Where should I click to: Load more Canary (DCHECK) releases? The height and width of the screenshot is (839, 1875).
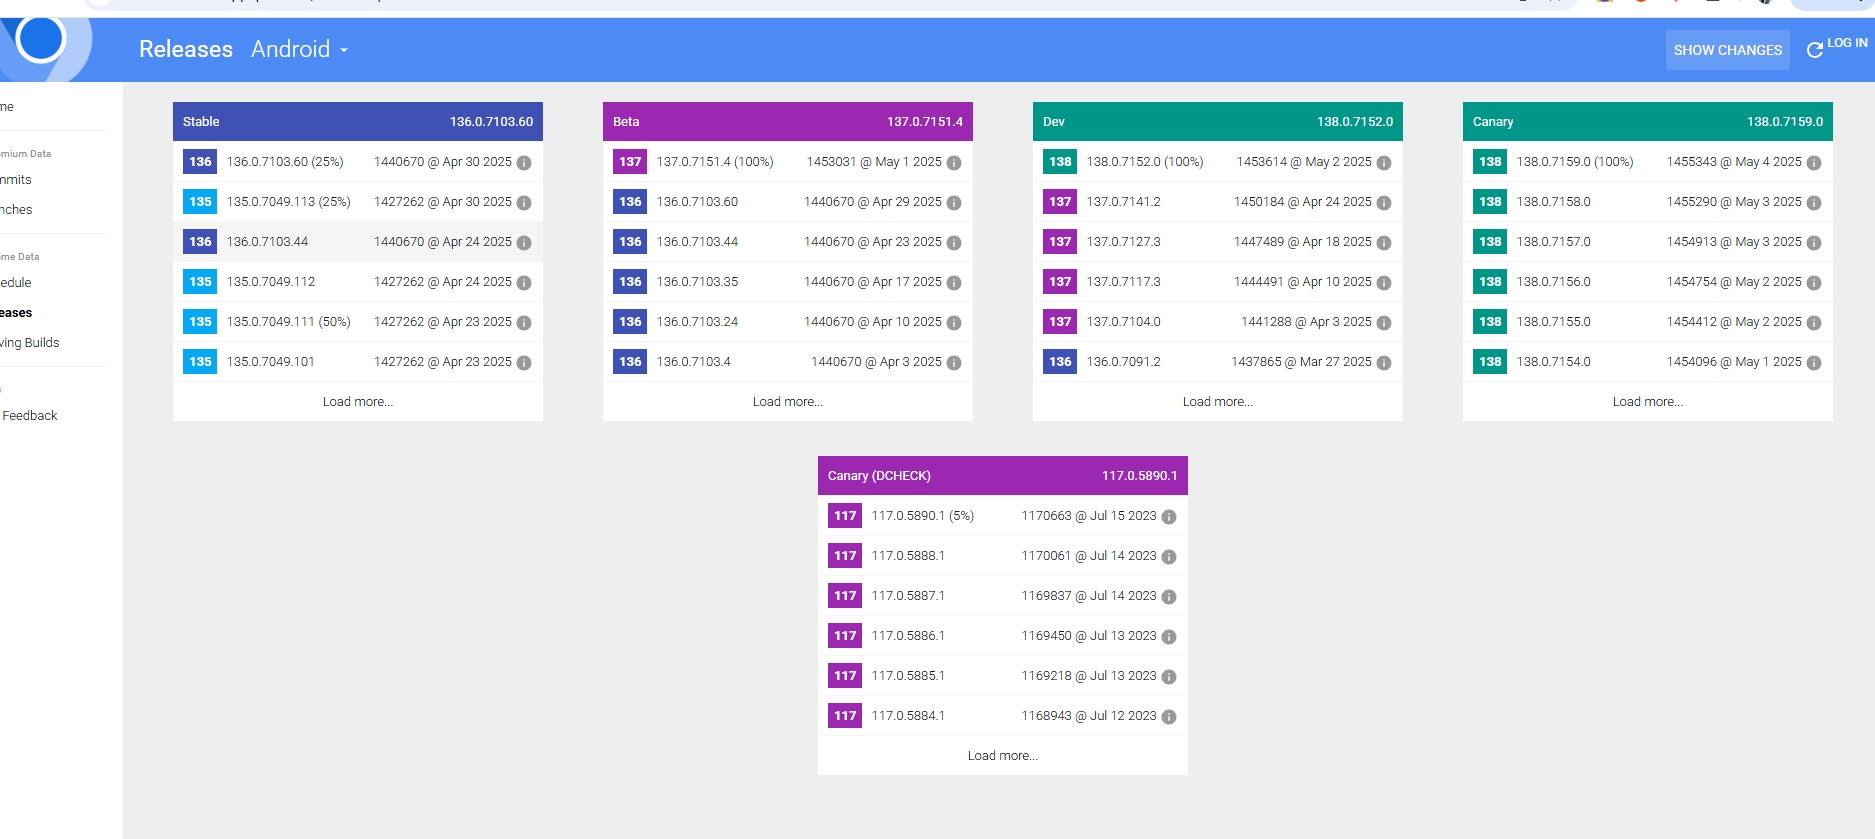tap(1002, 756)
